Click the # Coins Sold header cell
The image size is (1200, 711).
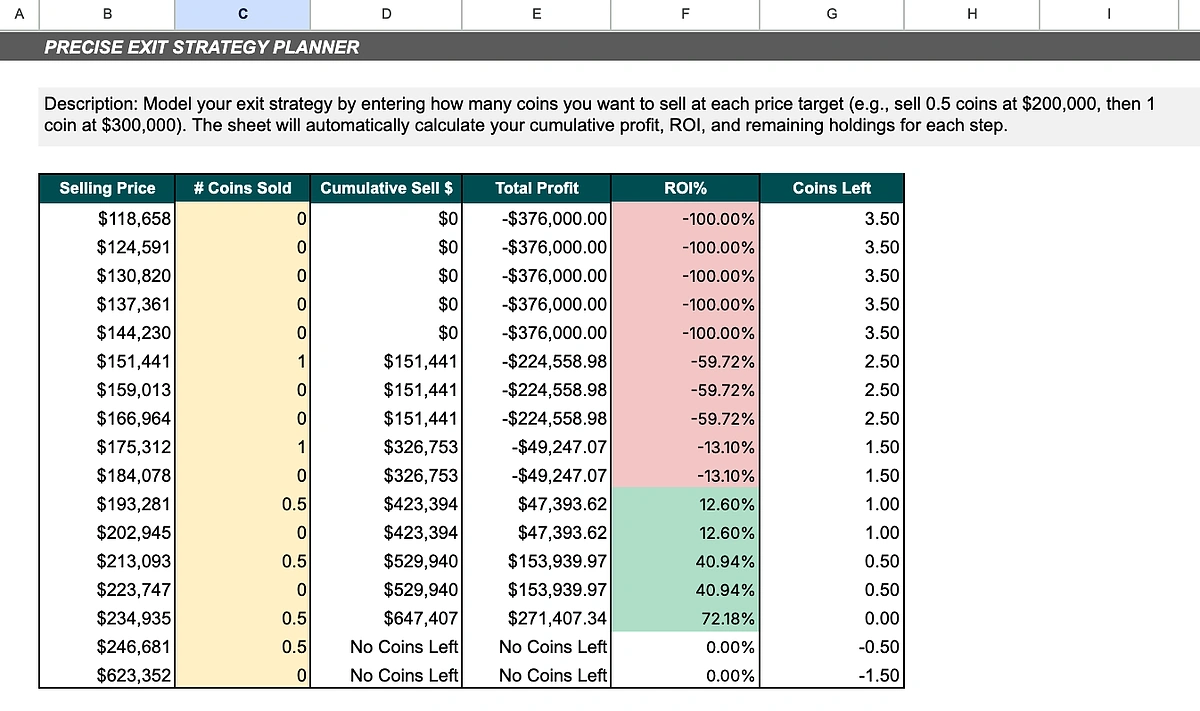[241, 188]
